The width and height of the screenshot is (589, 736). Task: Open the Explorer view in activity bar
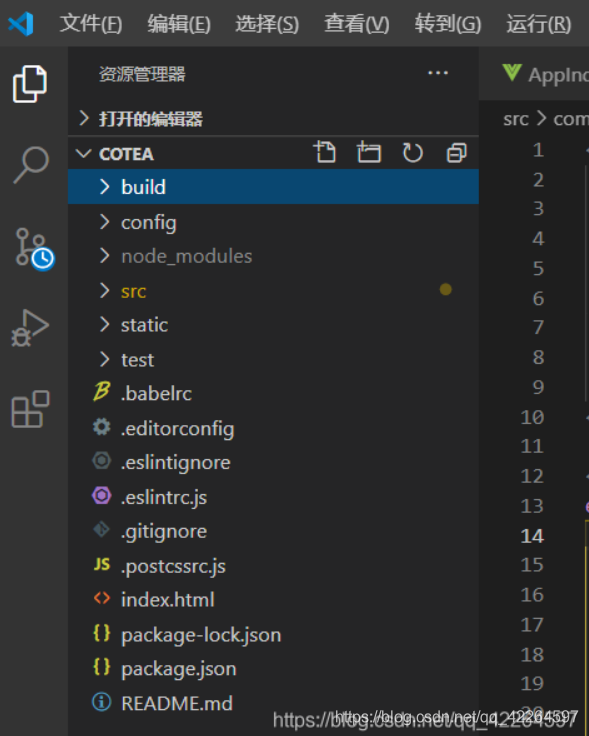click(x=30, y=84)
